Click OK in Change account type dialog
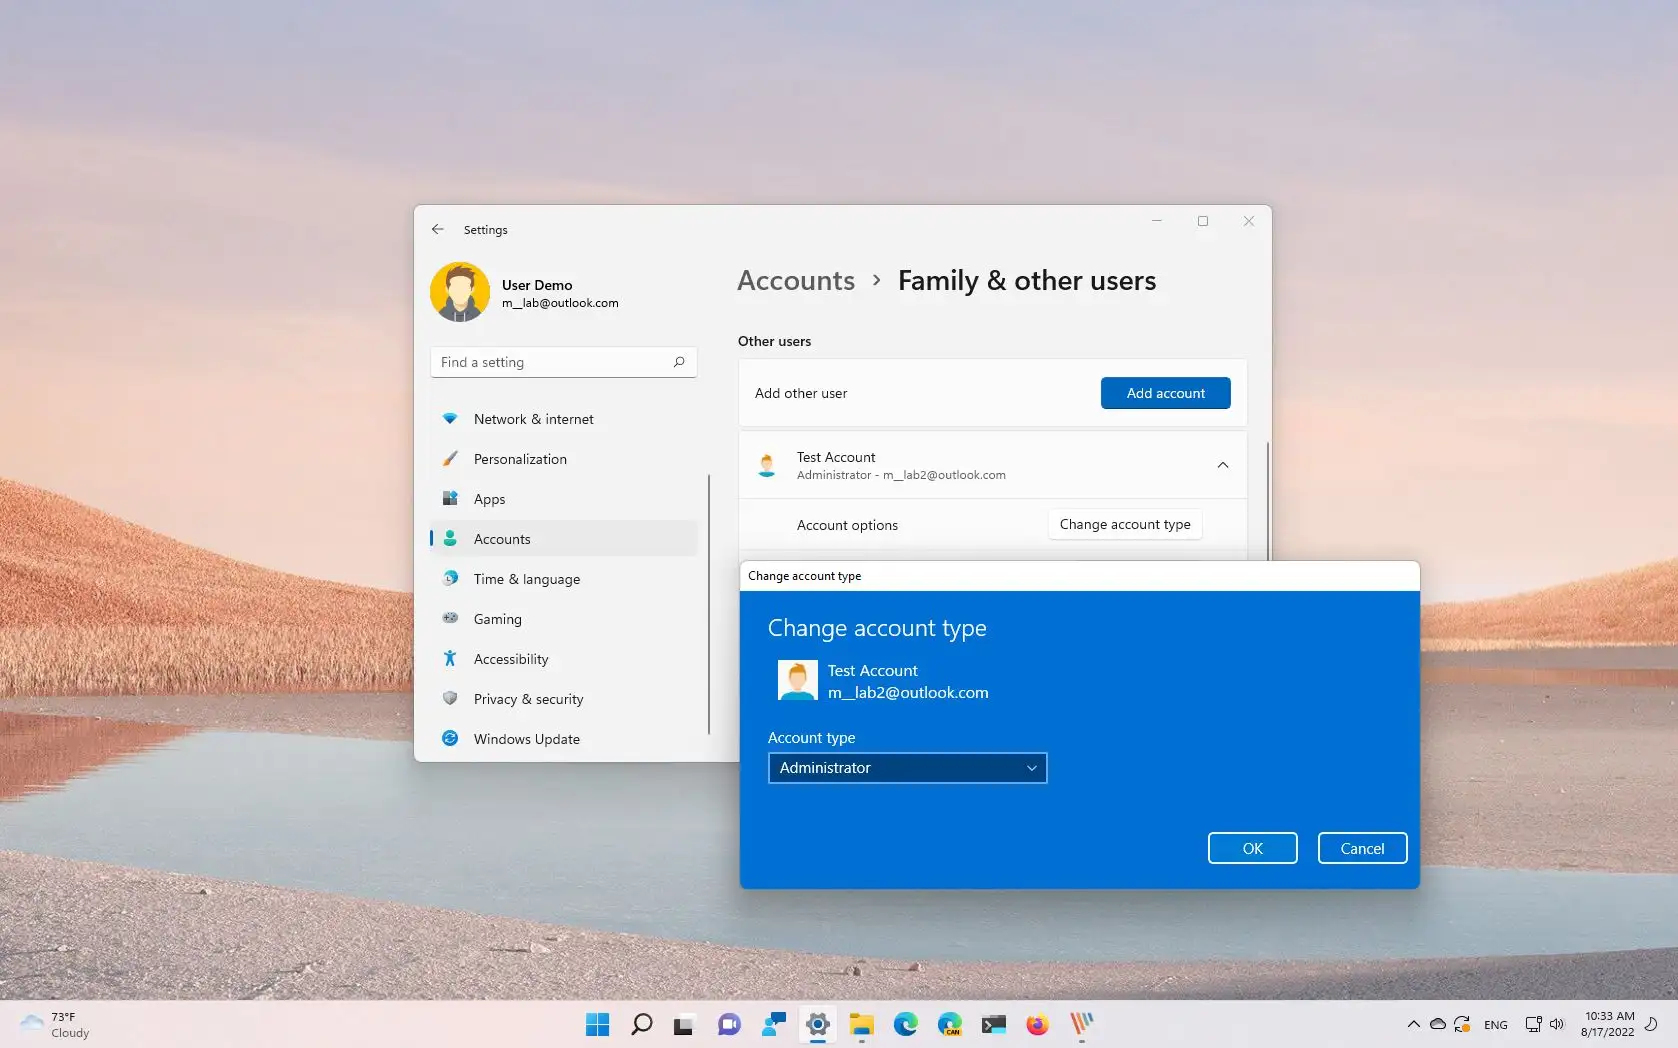Viewport: 1678px width, 1048px height. pyautogui.click(x=1252, y=848)
